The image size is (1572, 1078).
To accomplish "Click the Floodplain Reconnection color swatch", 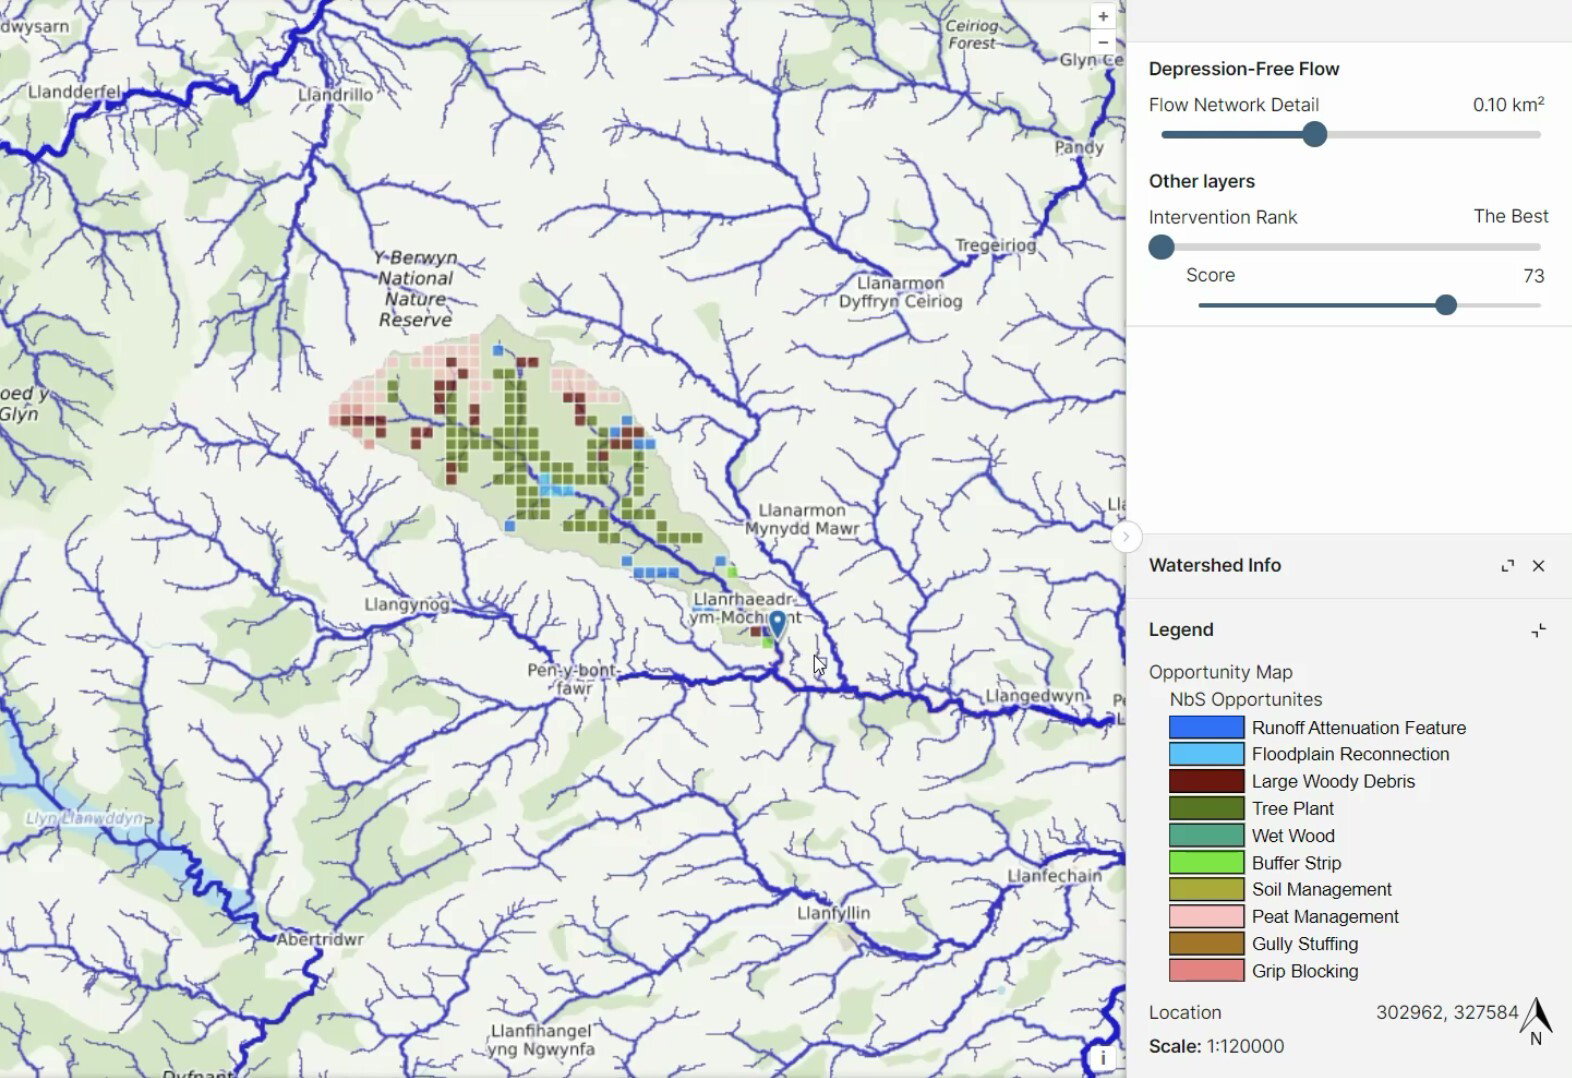I will coord(1207,754).
